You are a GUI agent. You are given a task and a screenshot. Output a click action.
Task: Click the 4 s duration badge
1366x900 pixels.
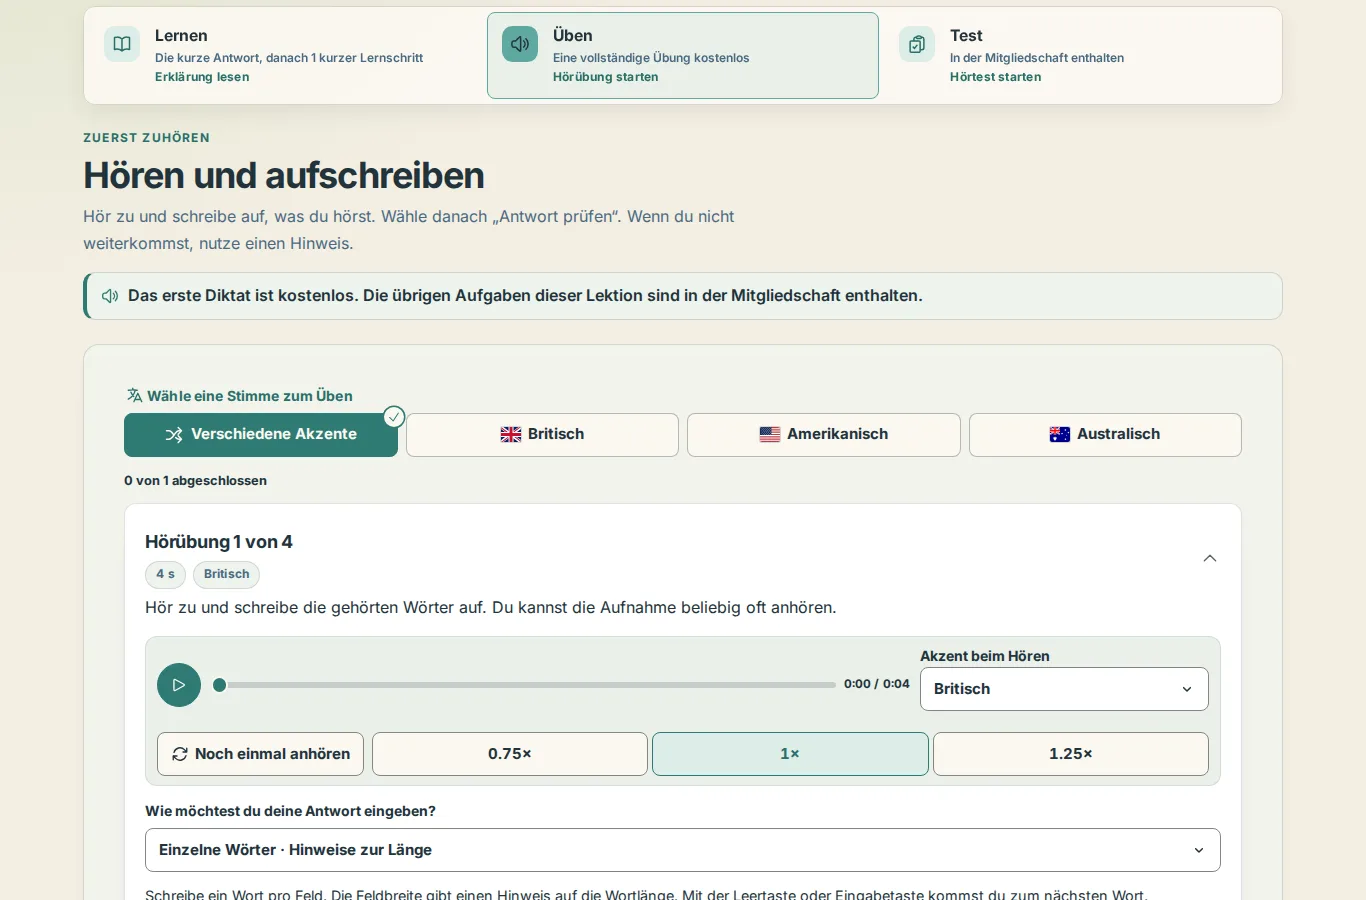point(165,574)
